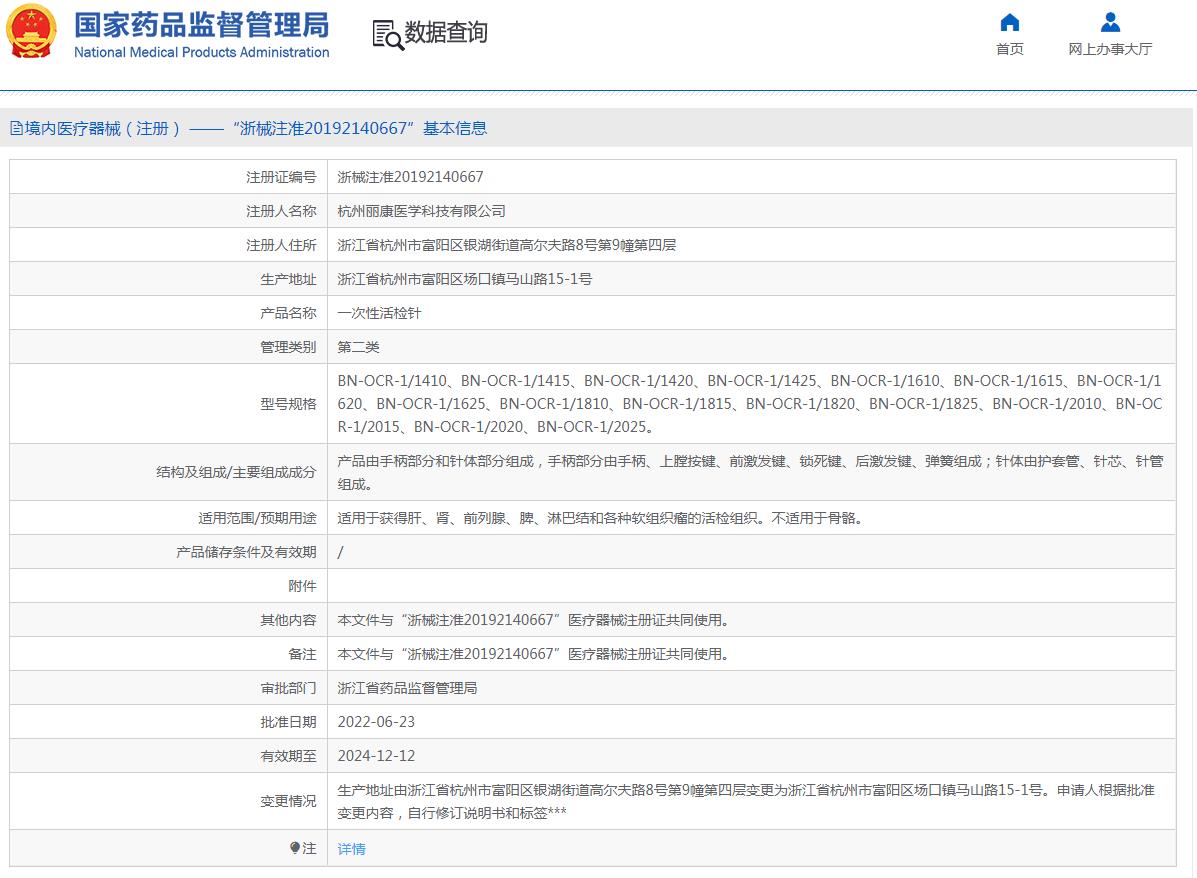Click the 注册人名称 label
This screenshot has width=1197, height=878.
click(281, 211)
